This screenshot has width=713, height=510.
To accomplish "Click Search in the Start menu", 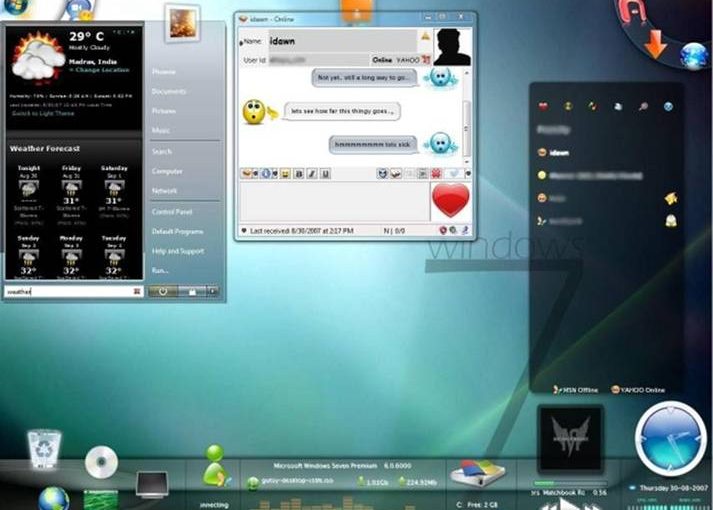I will [x=162, y=151].
